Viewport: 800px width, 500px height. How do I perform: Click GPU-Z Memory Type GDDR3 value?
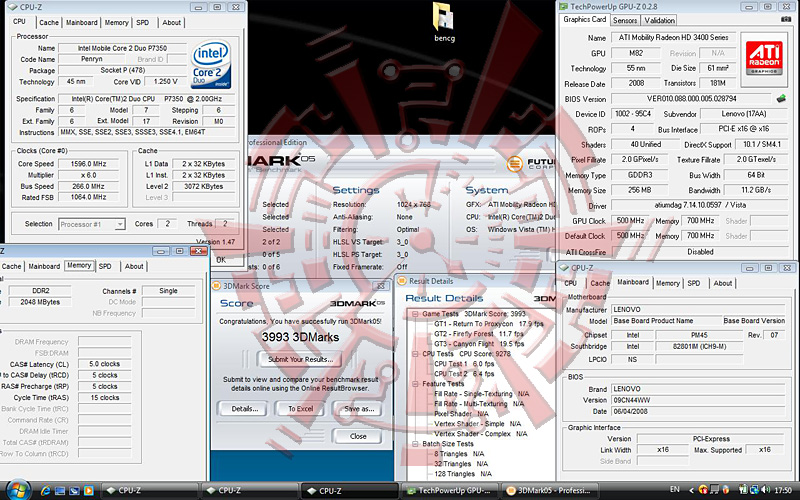(x=640, y=174)
